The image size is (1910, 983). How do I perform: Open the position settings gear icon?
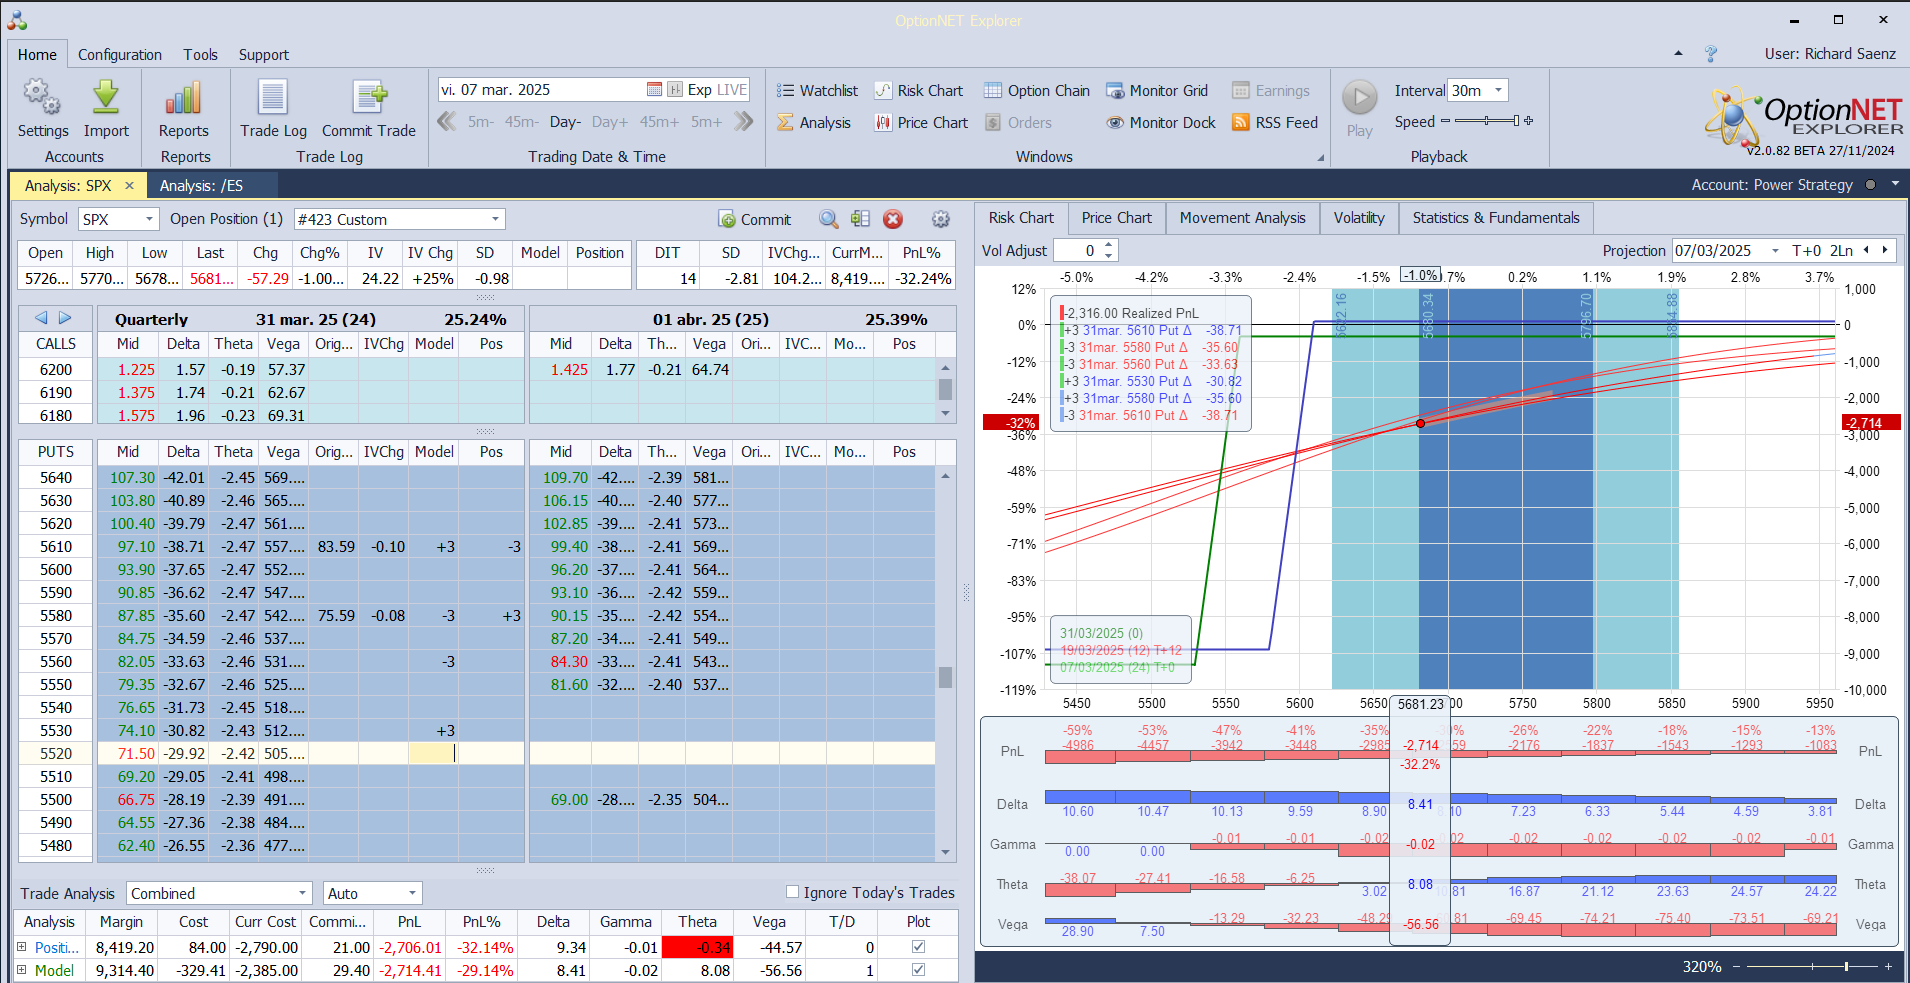pyautogui.click(x=941, y=219)
